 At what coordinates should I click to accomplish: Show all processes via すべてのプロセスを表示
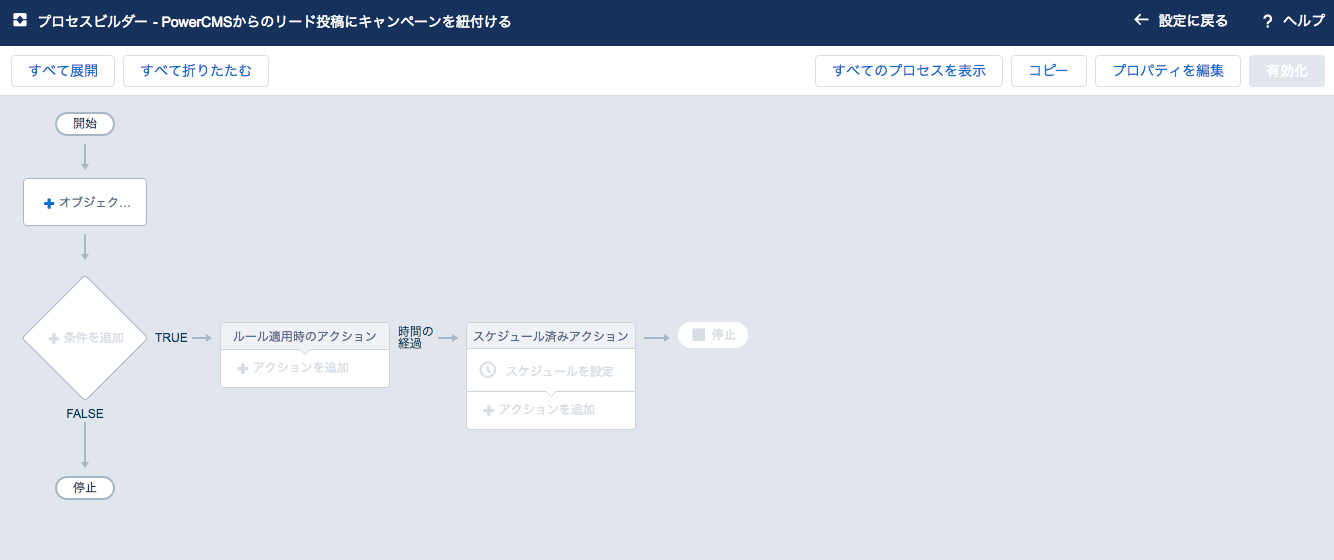click(909, 71)
